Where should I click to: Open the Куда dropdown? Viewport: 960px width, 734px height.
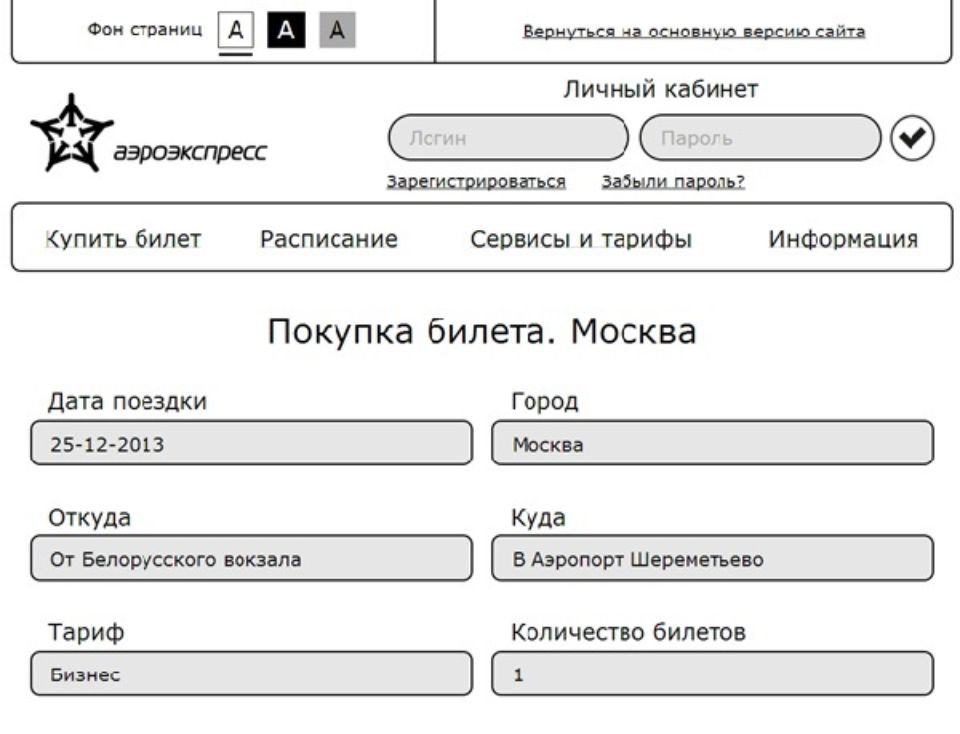coord(713,558)
